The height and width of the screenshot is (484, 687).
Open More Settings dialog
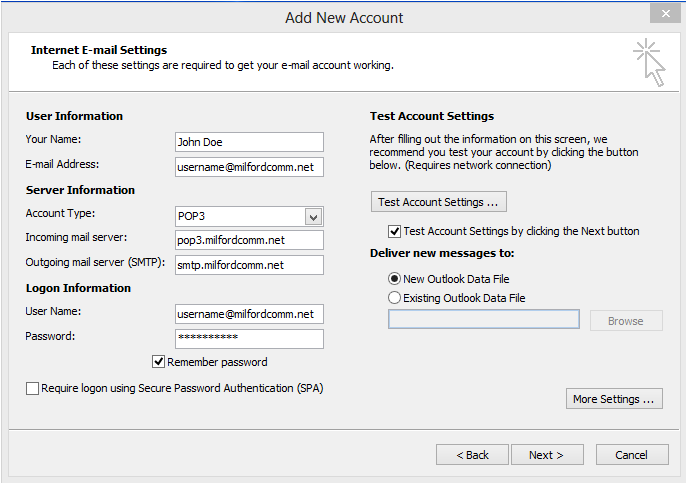coord(614,399)
